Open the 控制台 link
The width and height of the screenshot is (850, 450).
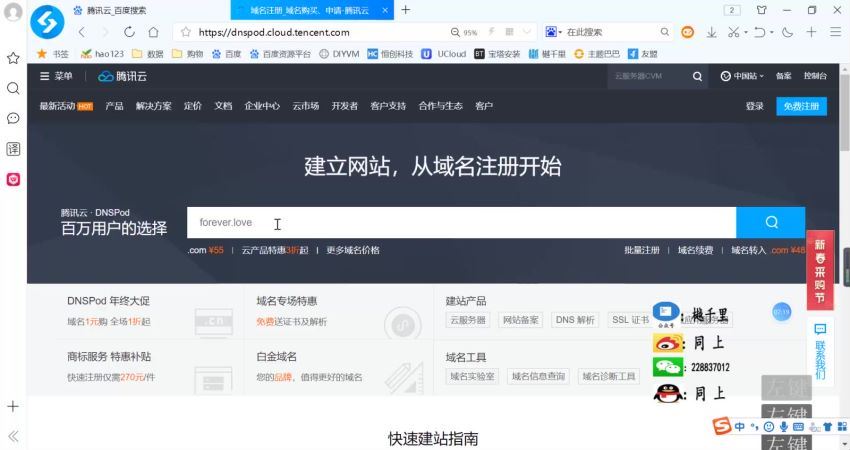(x=815, y=76)
